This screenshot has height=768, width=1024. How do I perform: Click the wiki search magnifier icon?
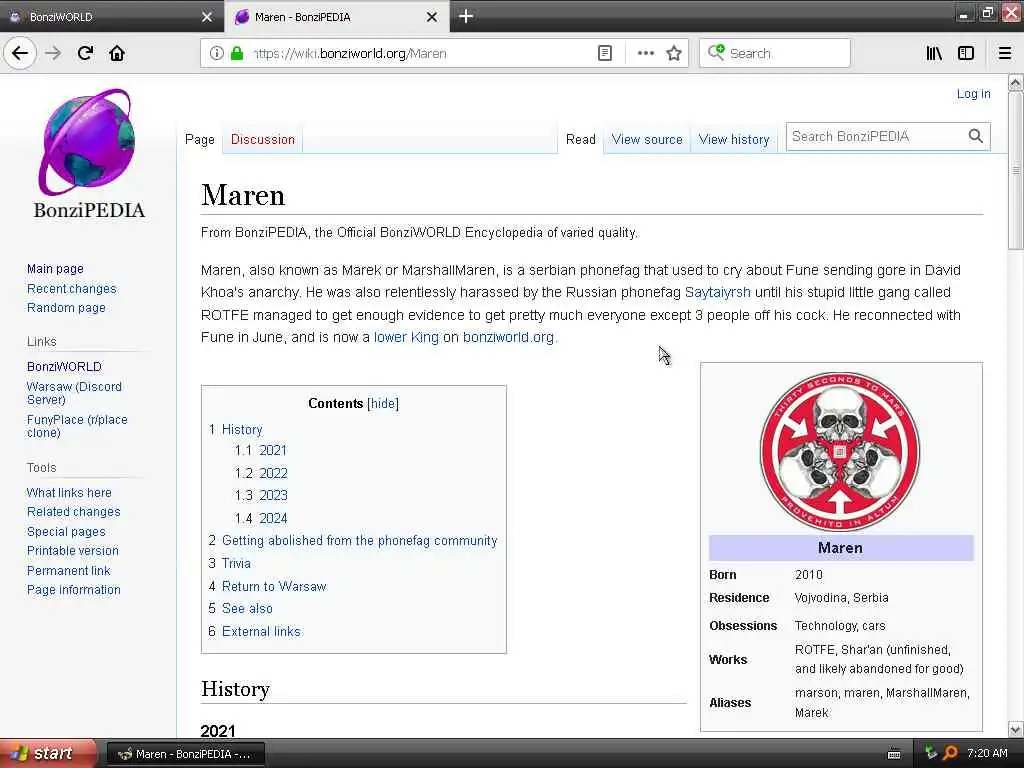976,136
